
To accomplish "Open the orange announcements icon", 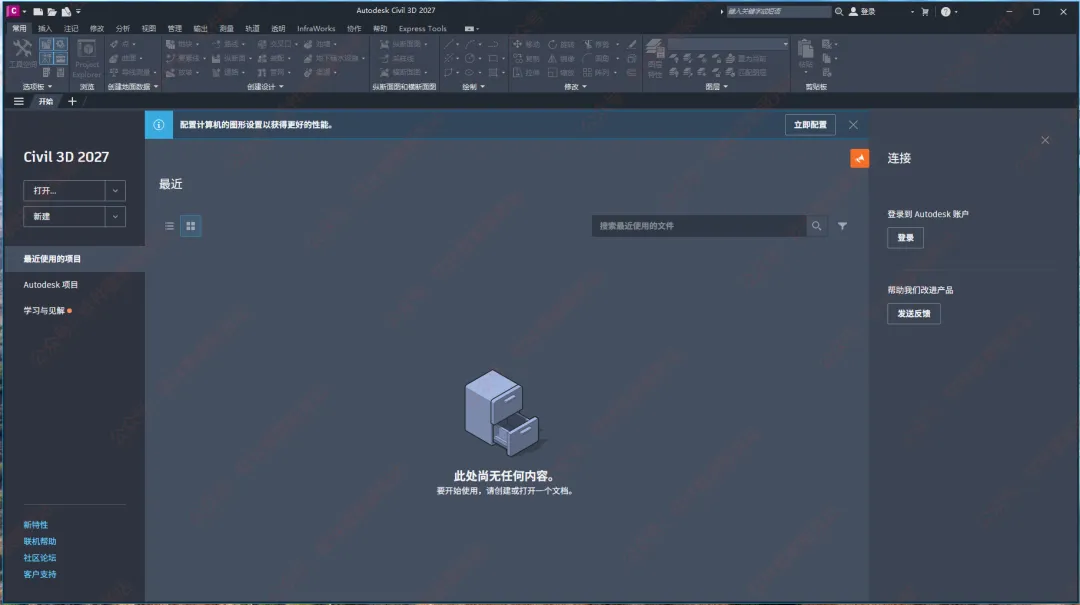I will point(859,158).
